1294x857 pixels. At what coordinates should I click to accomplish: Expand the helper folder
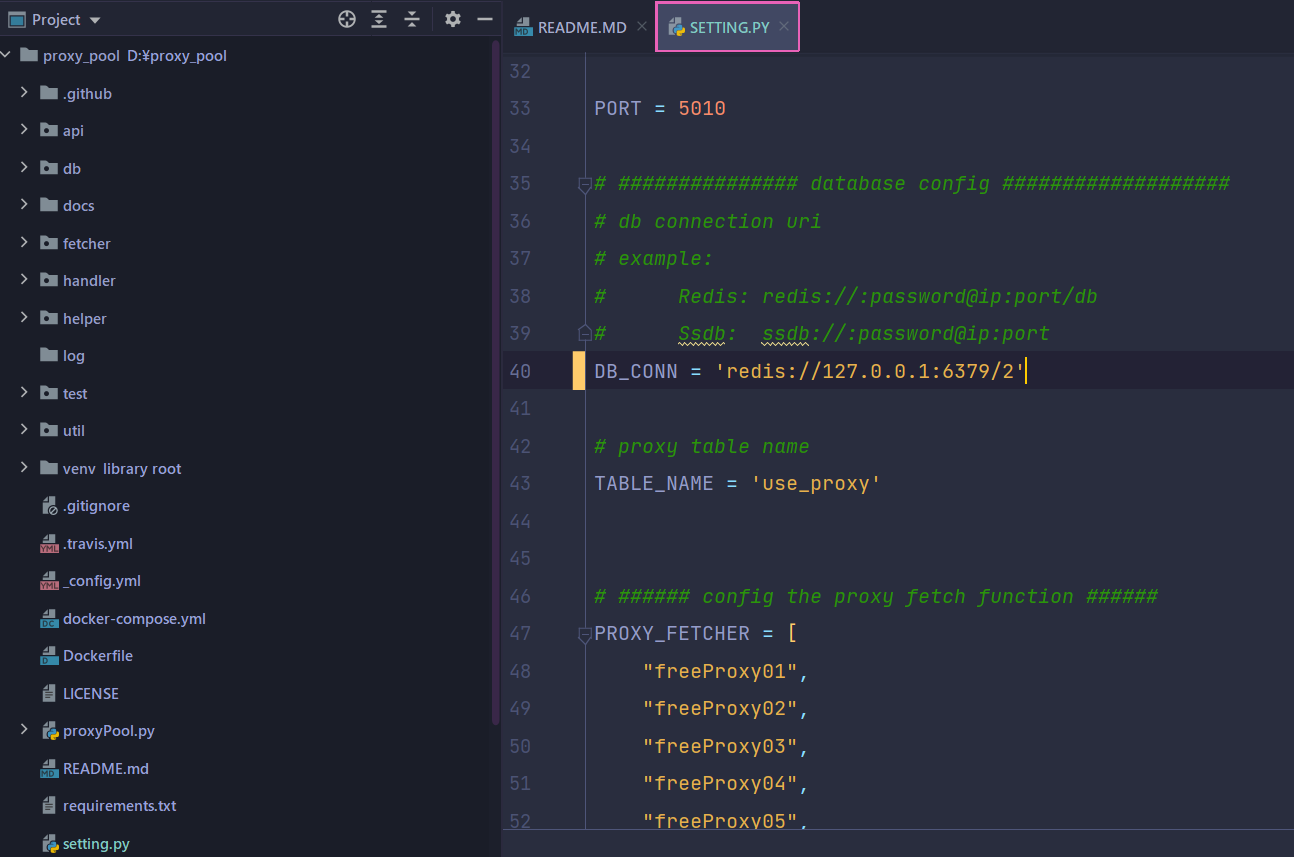coord(24,318)
